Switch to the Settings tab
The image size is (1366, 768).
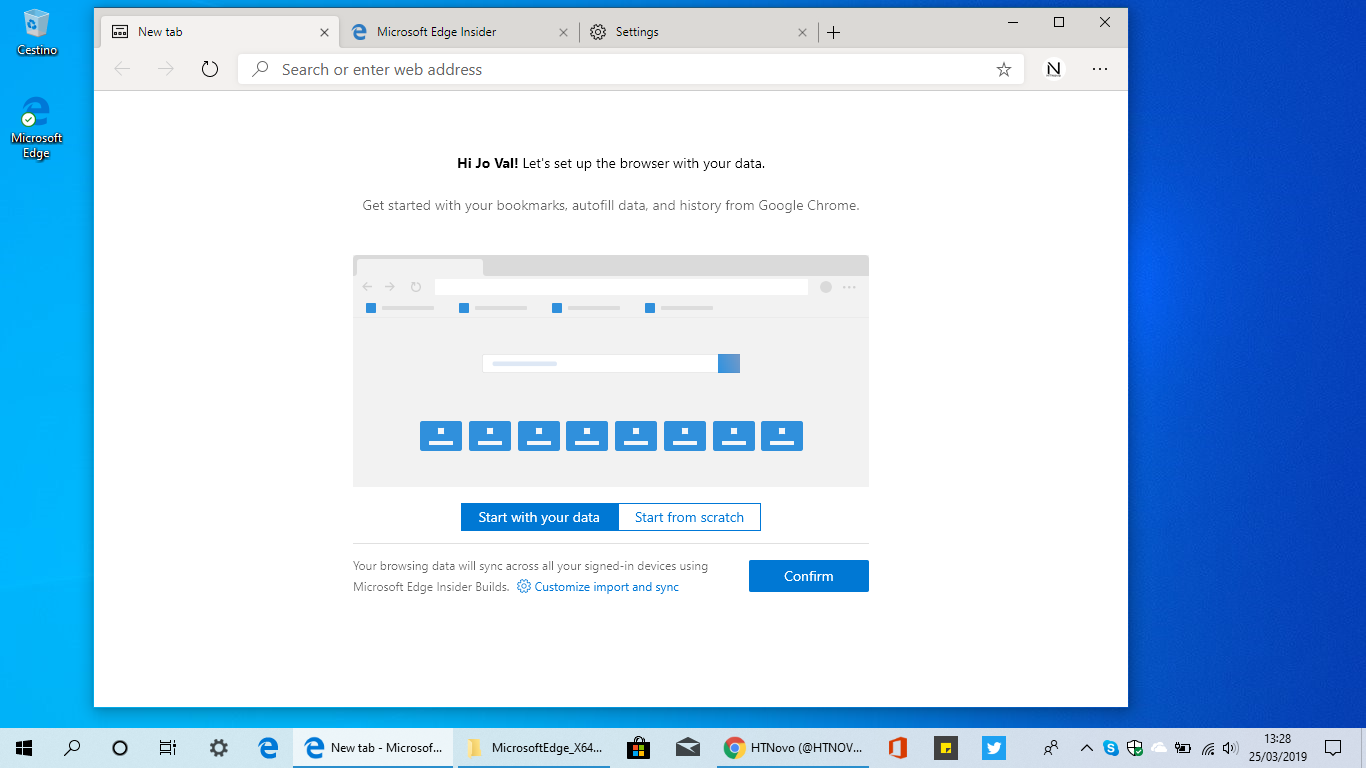click(x=698, y=32)
